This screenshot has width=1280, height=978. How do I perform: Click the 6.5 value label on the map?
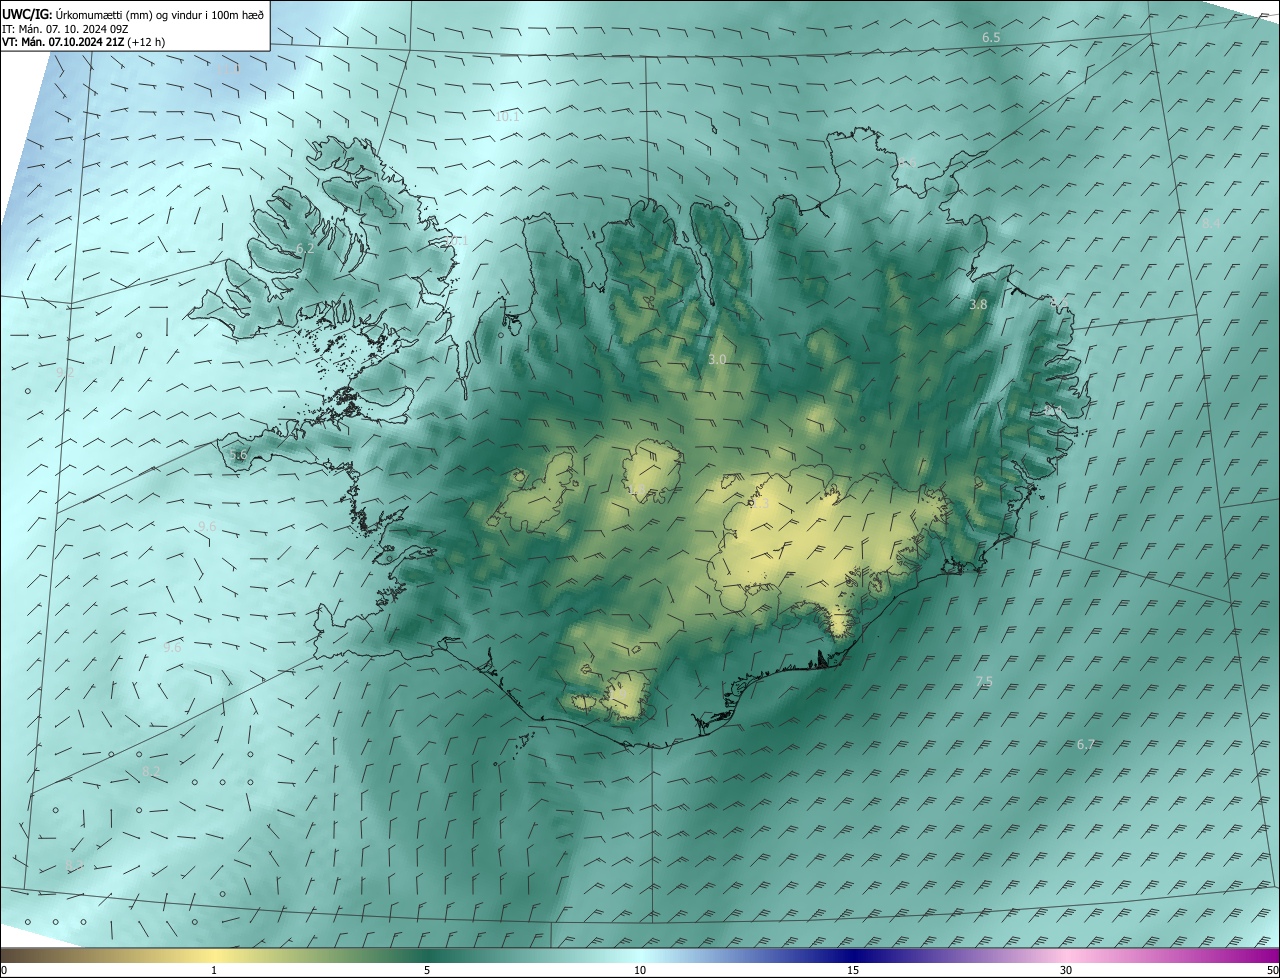tap(991, 37)
